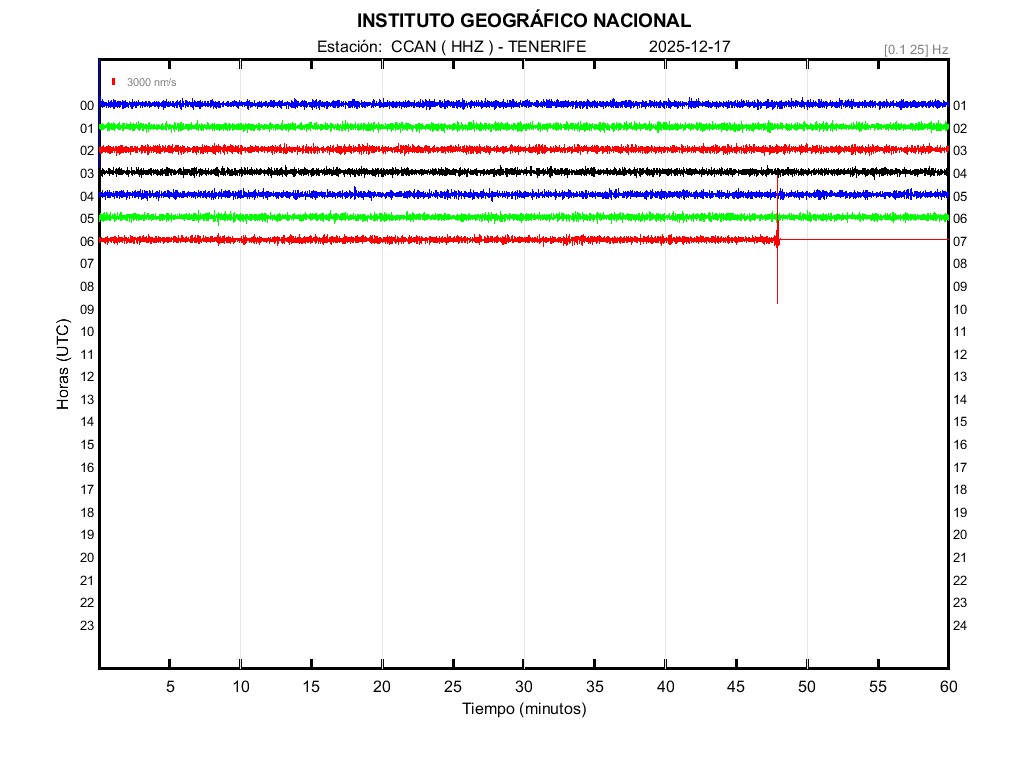Click the 3000 nm/s scale text
The height and width of the screenshot is (768, 1024).
pyautogui.click(x=151, y=82)
